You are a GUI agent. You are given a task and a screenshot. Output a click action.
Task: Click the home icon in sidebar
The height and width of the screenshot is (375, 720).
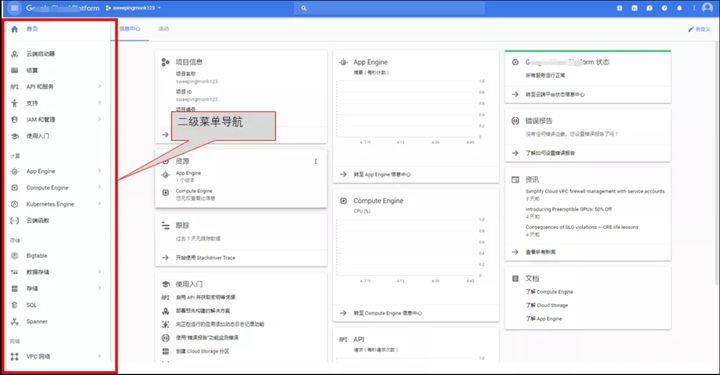tap(14, 29)
